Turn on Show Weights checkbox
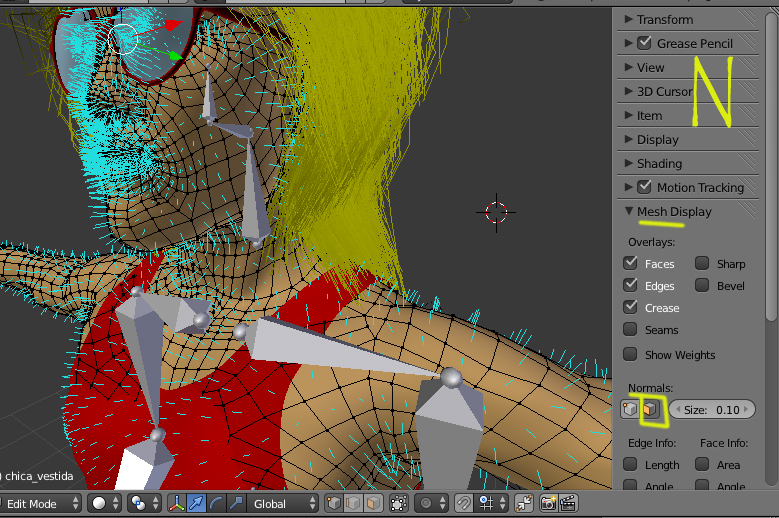The width and height of the screenshot is (779, 518). (630, 355)
